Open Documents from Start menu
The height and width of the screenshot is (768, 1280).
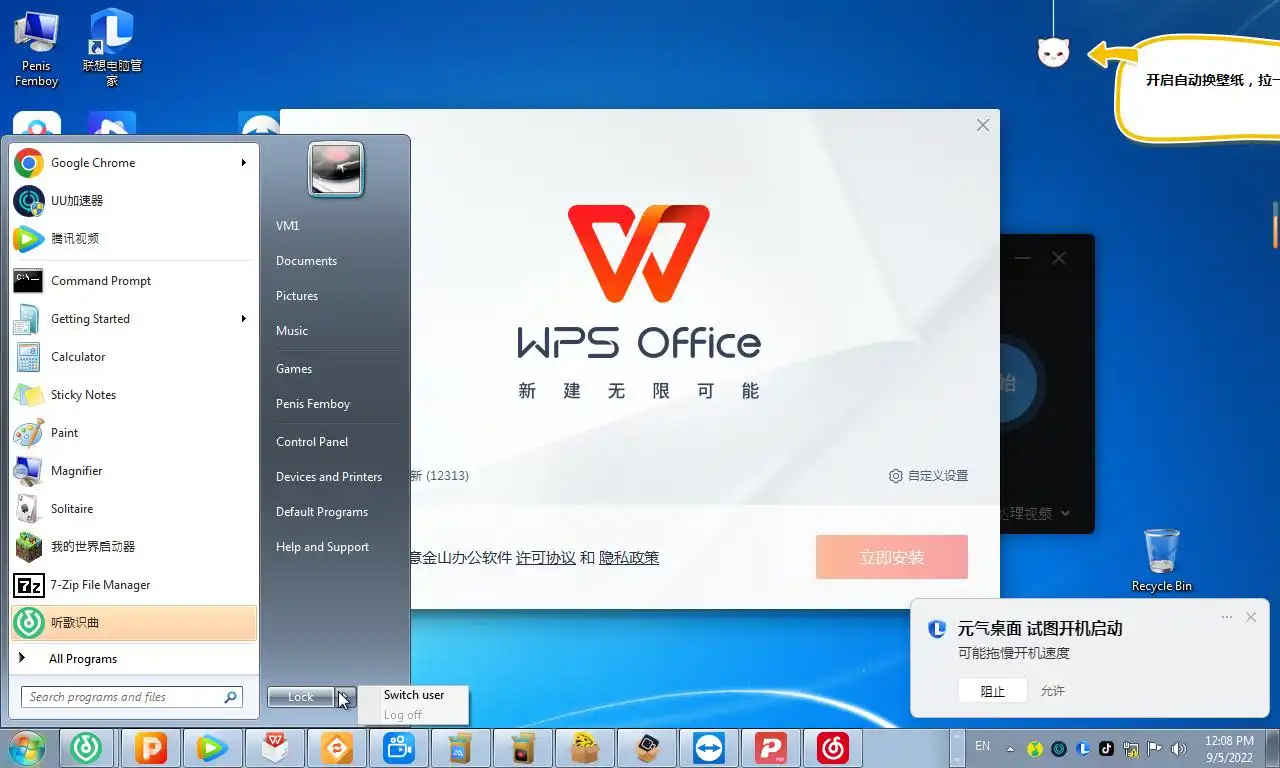pos(306,261)
